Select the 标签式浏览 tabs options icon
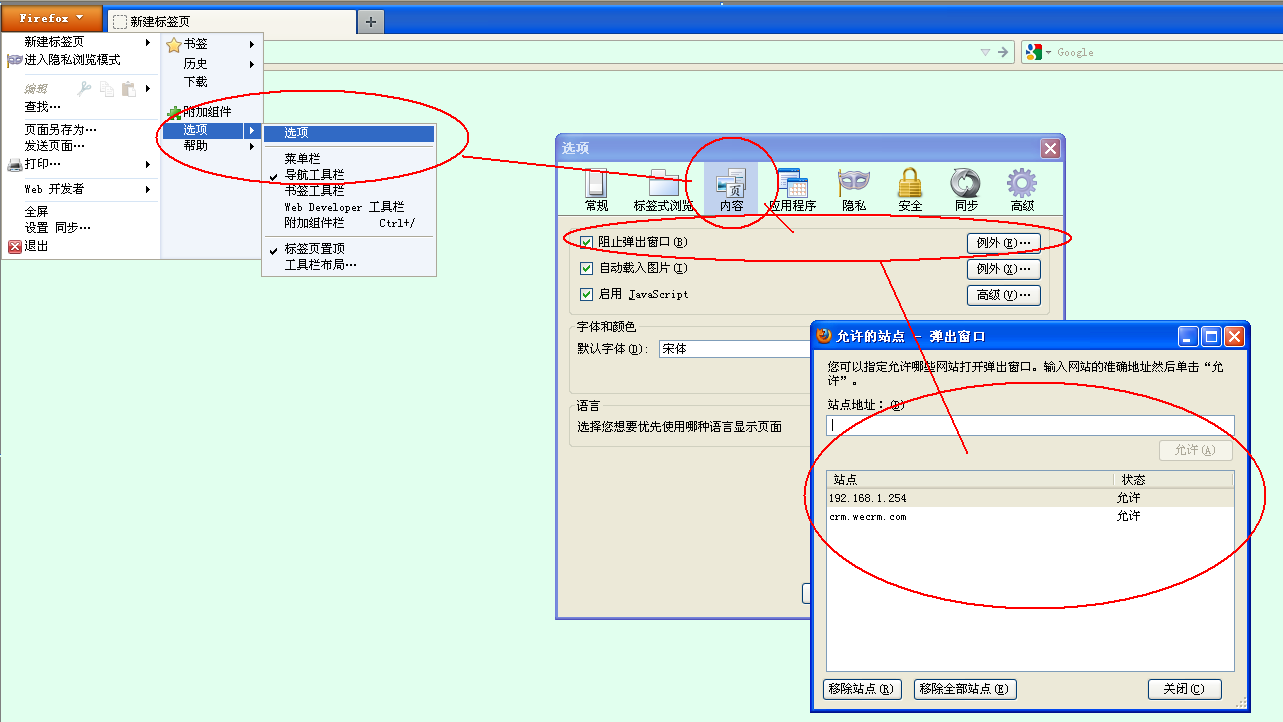The height and width of the screenshot is (722, 1283). (x=663, y=190)
